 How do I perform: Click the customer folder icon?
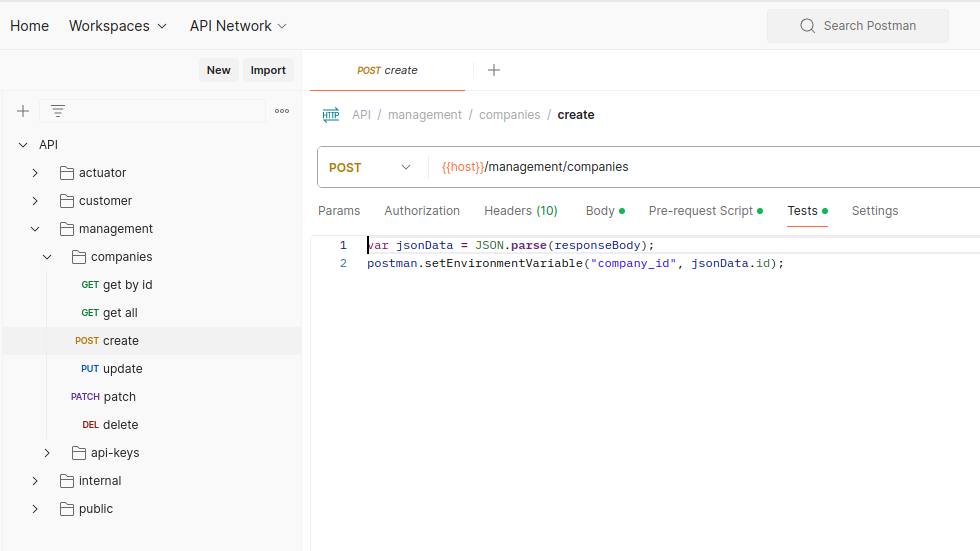pos(67,201)
